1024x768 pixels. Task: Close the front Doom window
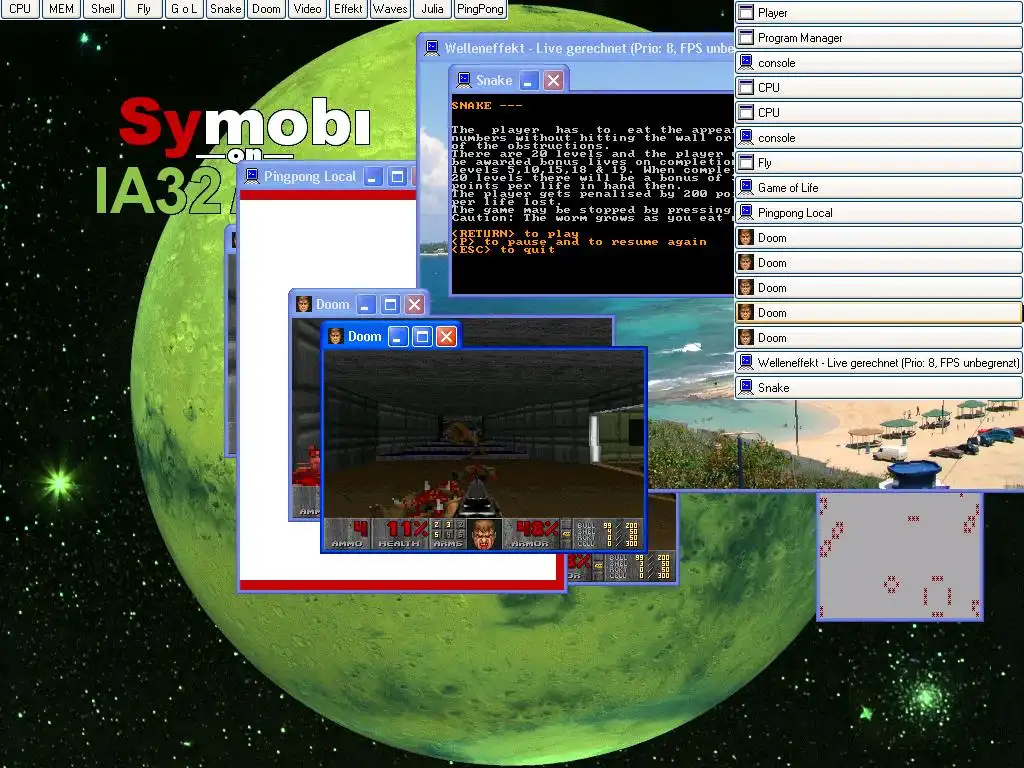[447, 336]
